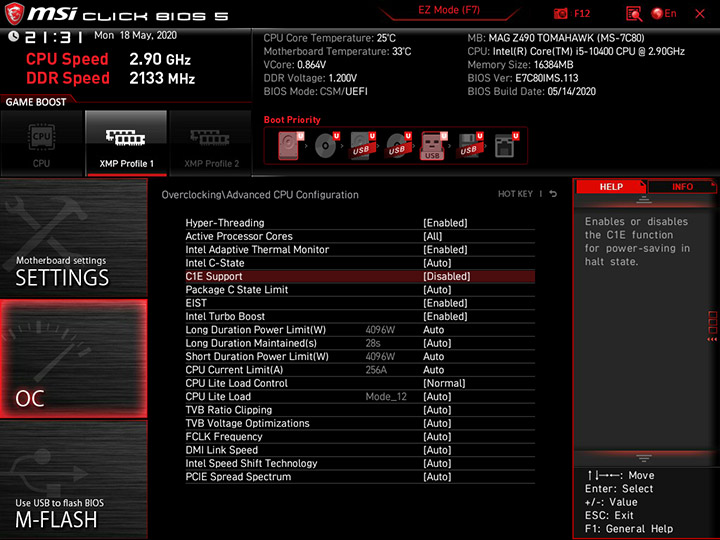Screen dimensions: 720x540
Task: Select the USB key boot device icon
Action: [x=433, y=146]
